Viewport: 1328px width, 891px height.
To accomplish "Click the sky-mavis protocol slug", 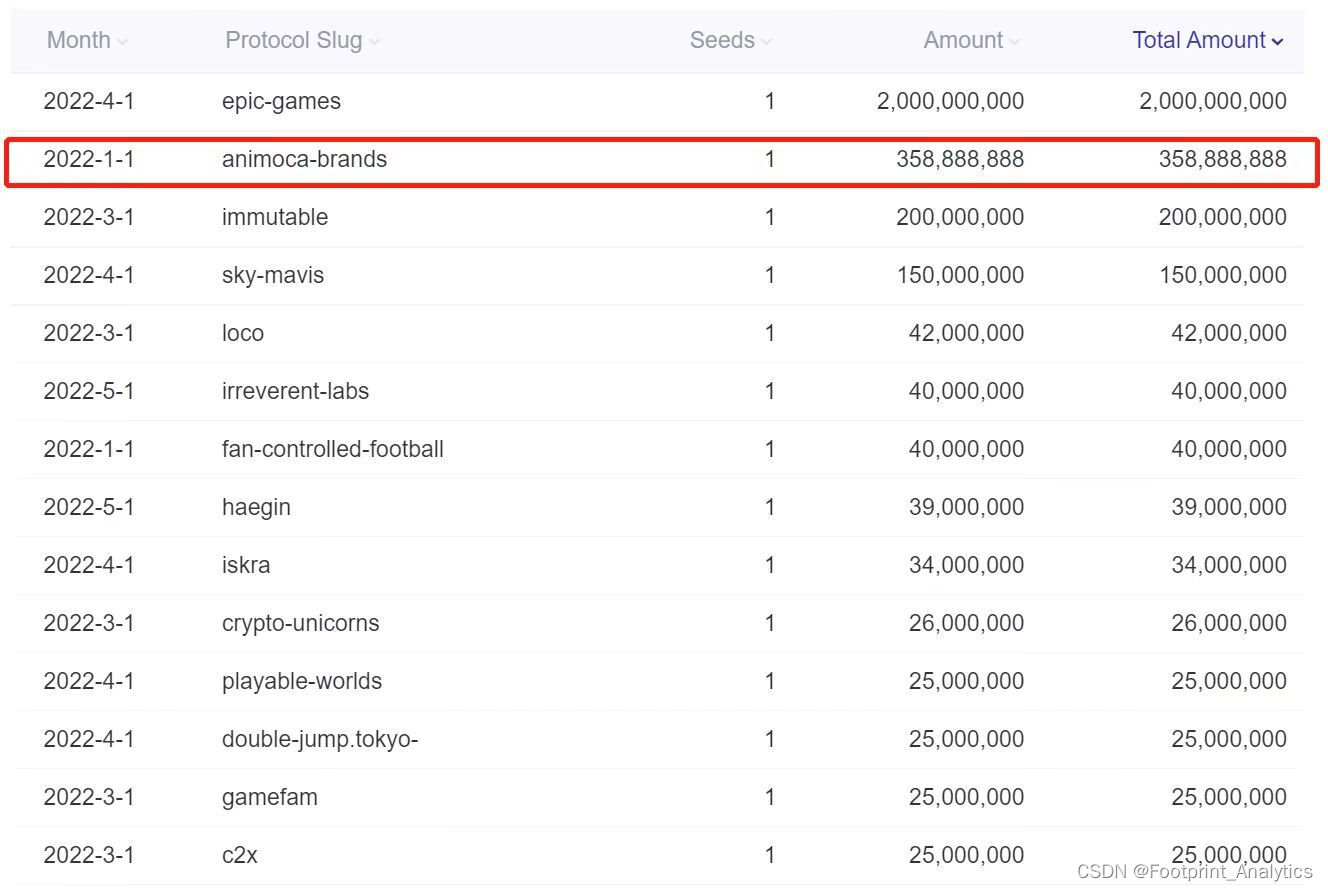I will pos(273,275).
